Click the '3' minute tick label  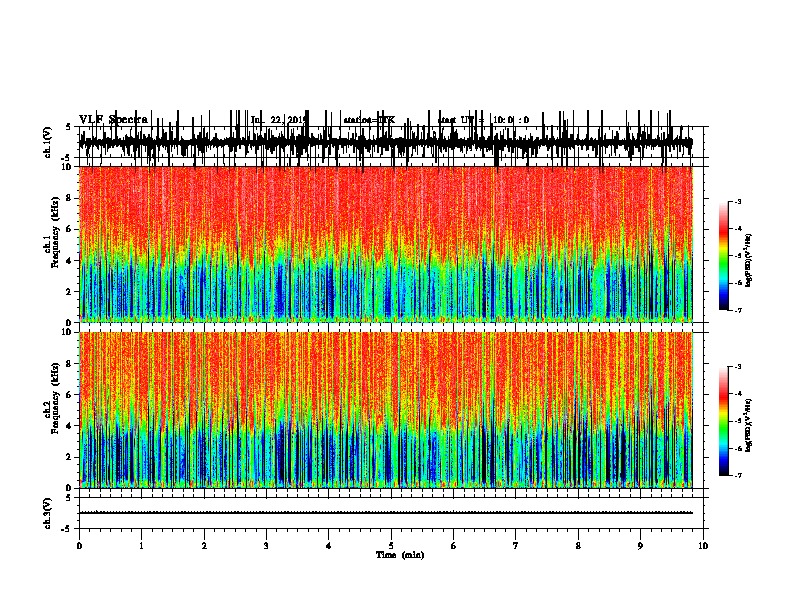pos(266,546)
